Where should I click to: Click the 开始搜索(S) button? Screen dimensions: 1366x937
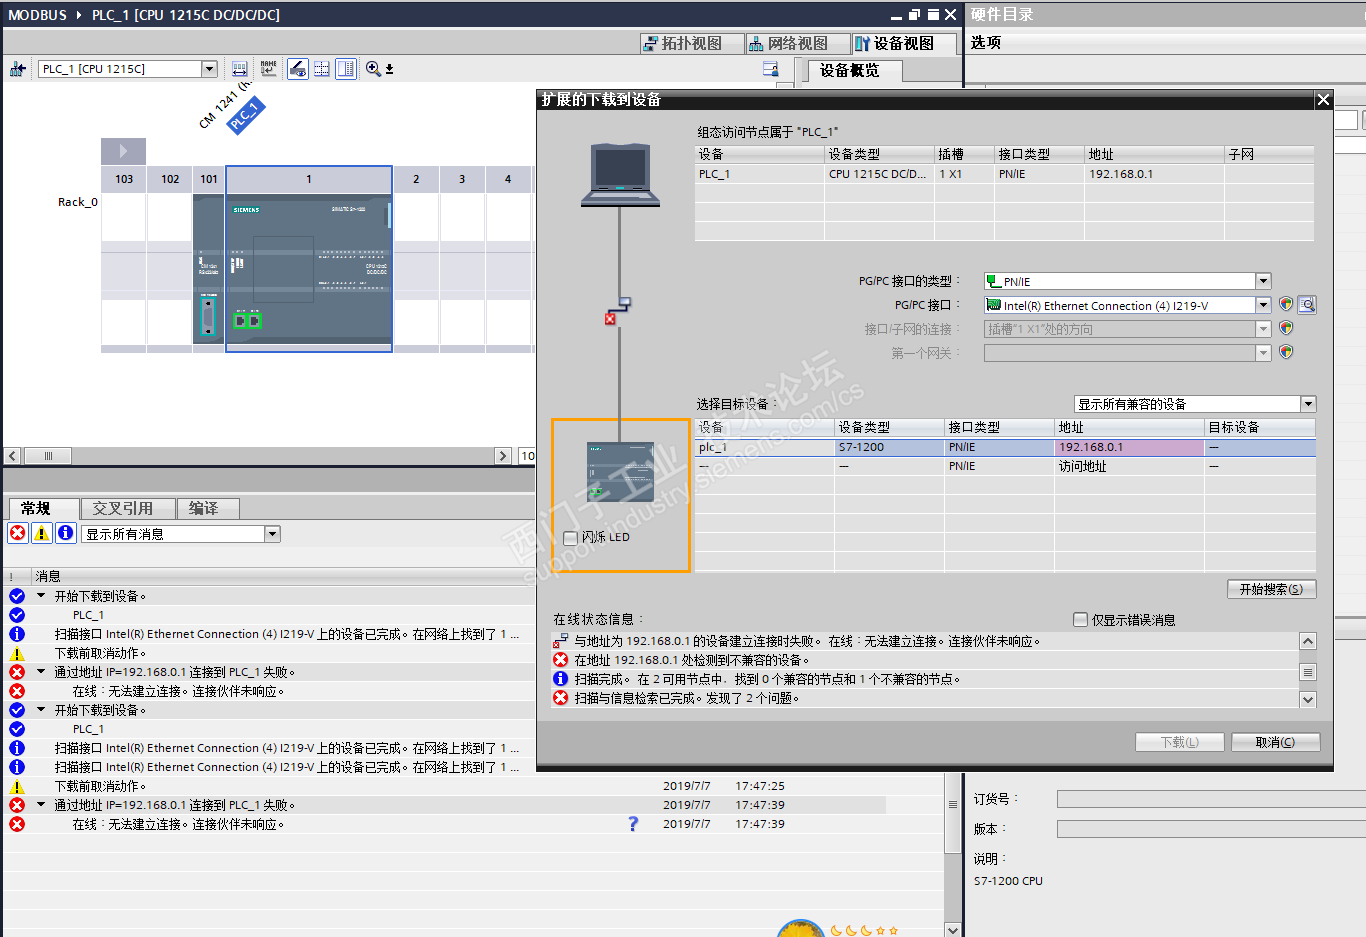coord(1272,589)
